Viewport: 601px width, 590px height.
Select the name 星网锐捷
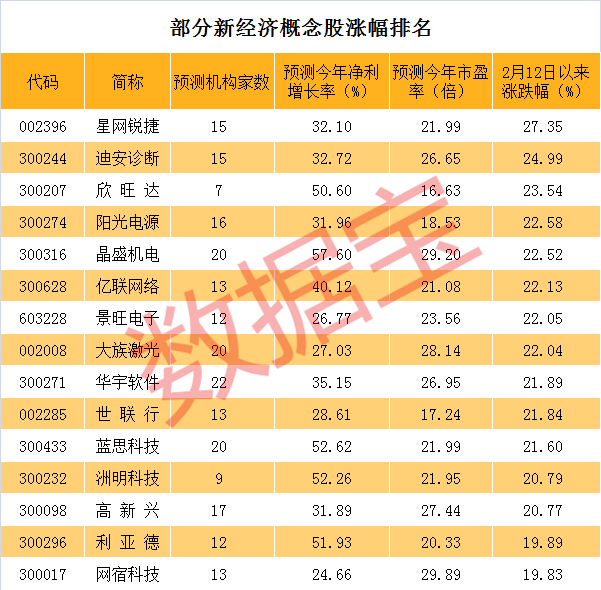click(x=127, y=126)
